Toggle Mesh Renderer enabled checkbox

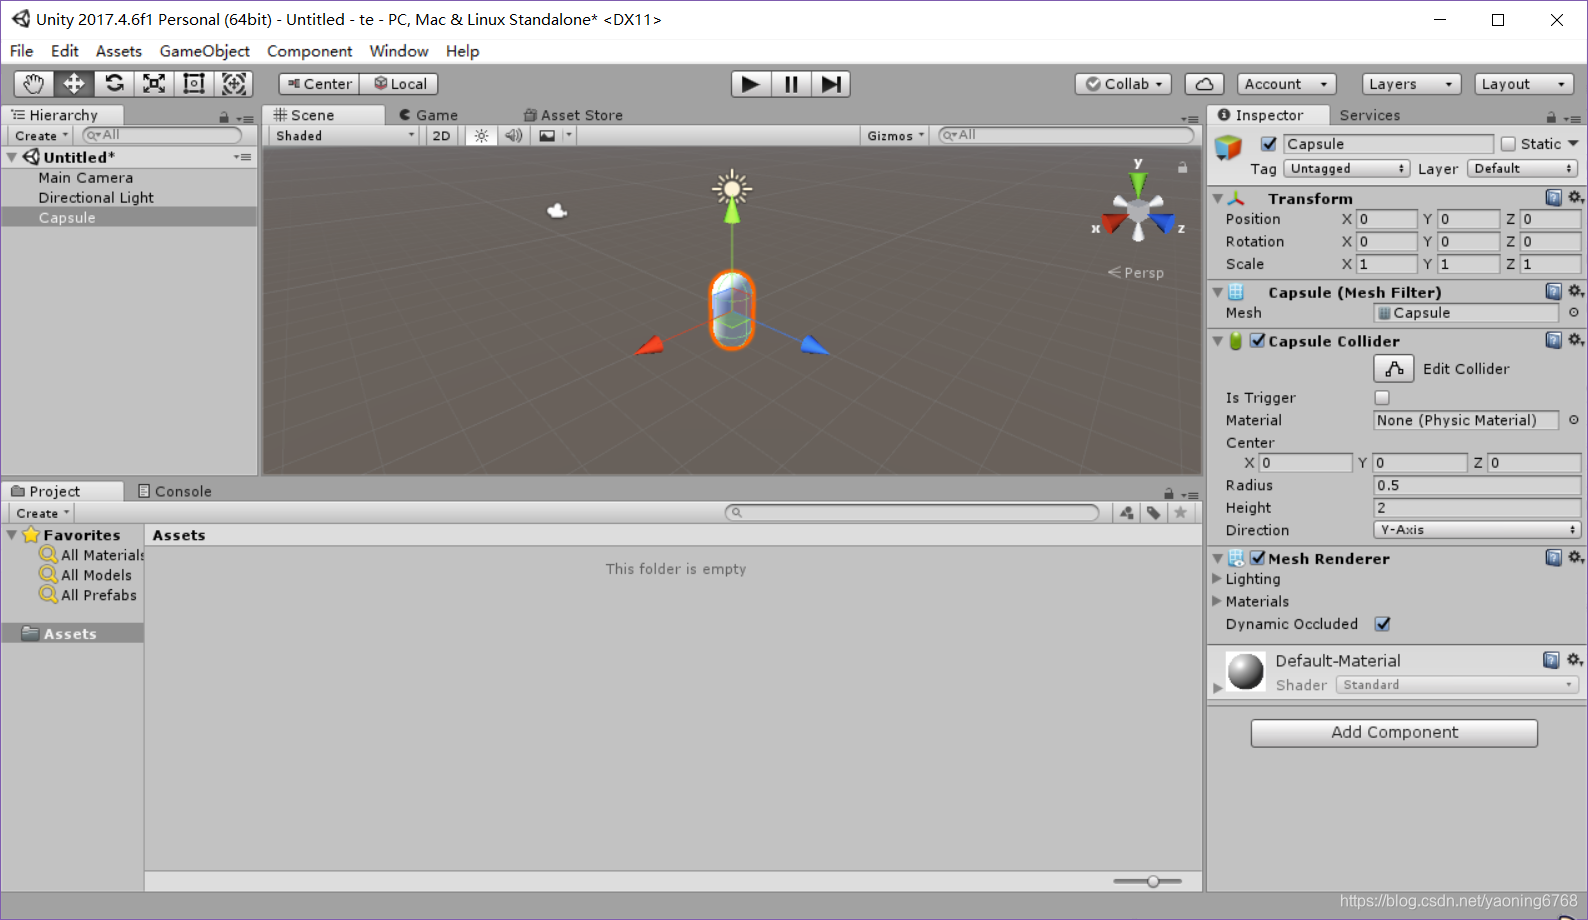coord(1258,558)
